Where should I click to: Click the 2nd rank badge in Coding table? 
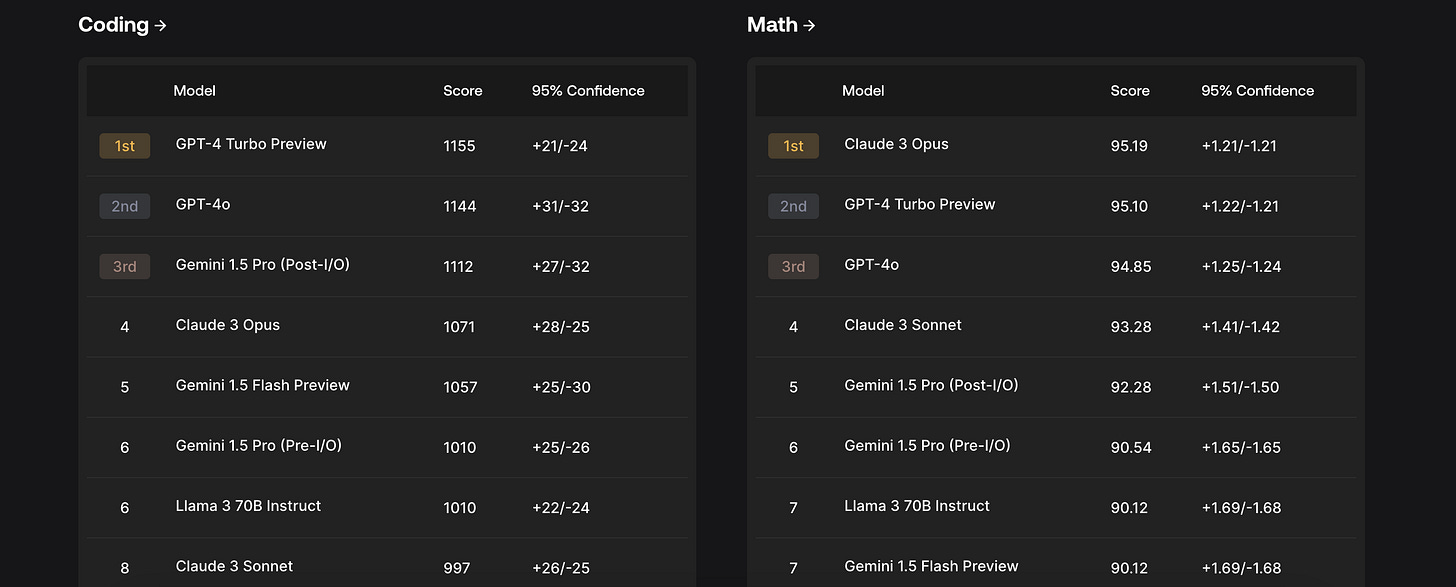click(125, 206)
